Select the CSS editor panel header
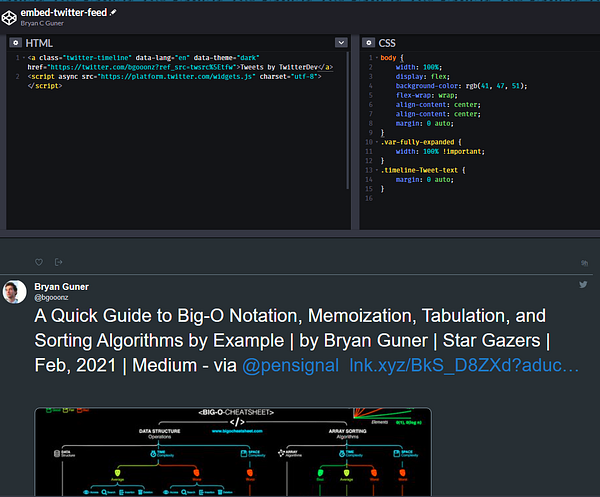This screenshot has width=600, height=497. [387, 43]
